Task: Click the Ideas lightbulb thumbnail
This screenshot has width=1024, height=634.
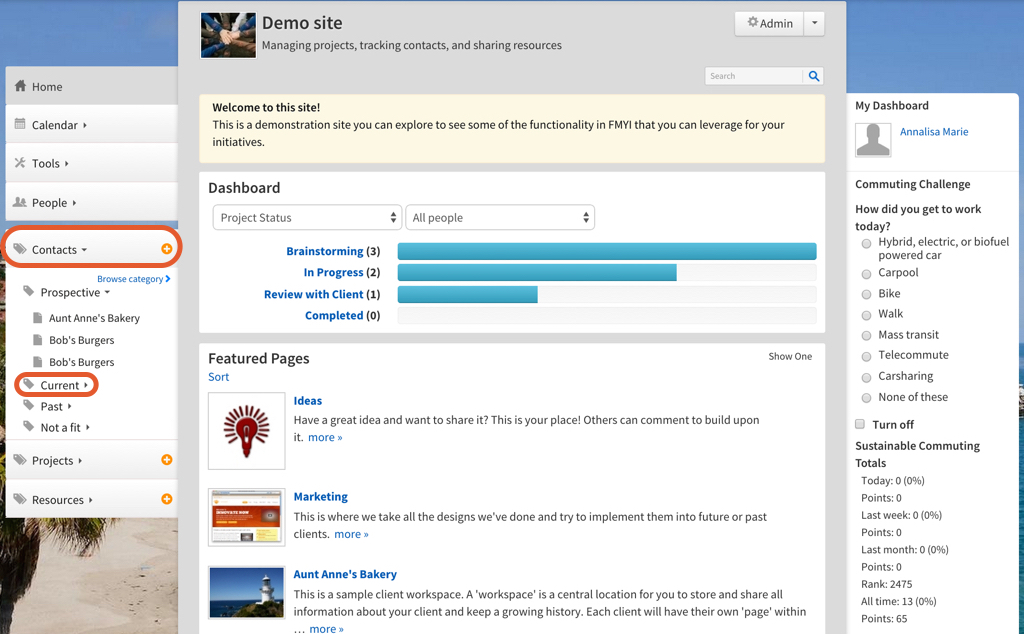Action: [x=246, y=431]
